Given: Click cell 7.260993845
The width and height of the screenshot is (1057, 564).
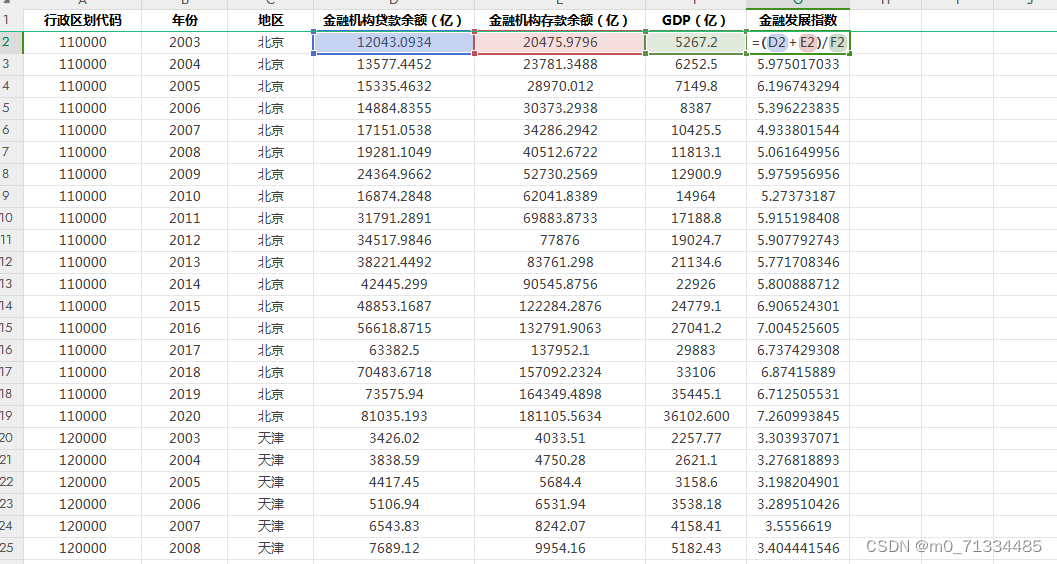Looking at the screenshot, I should [798, 416].
